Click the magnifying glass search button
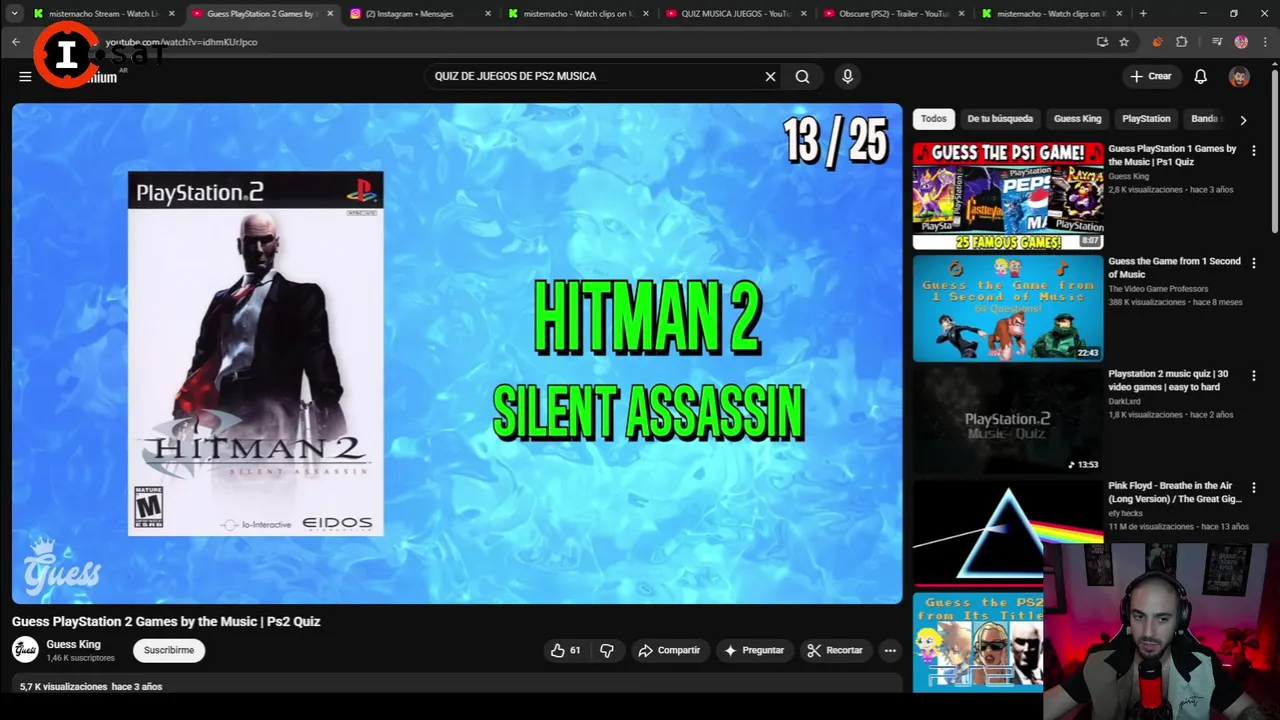 tap(802, 76)
